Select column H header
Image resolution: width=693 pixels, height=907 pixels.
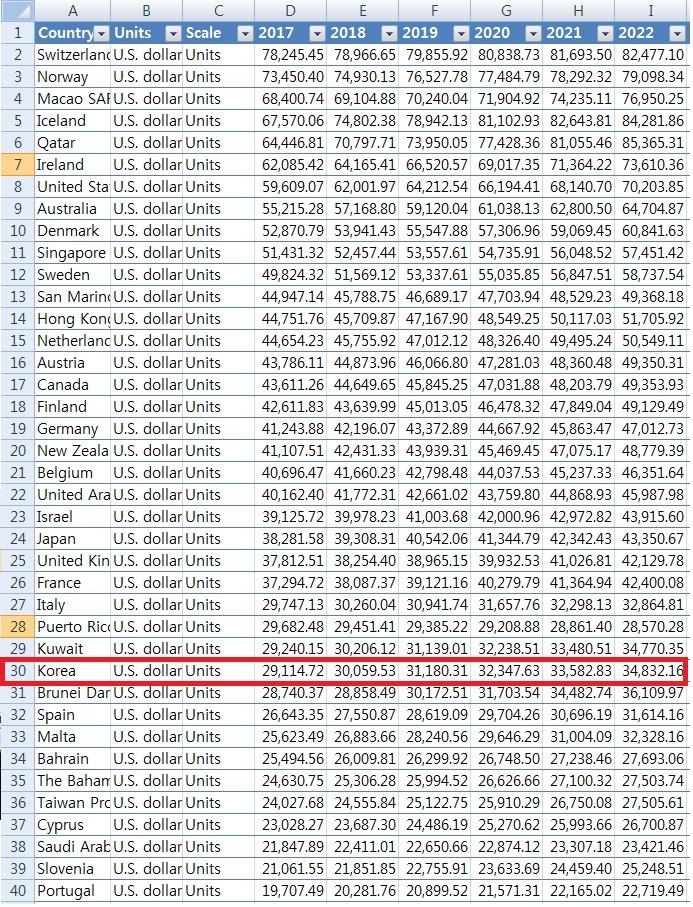pyautogui.click(x=578, y=10)
